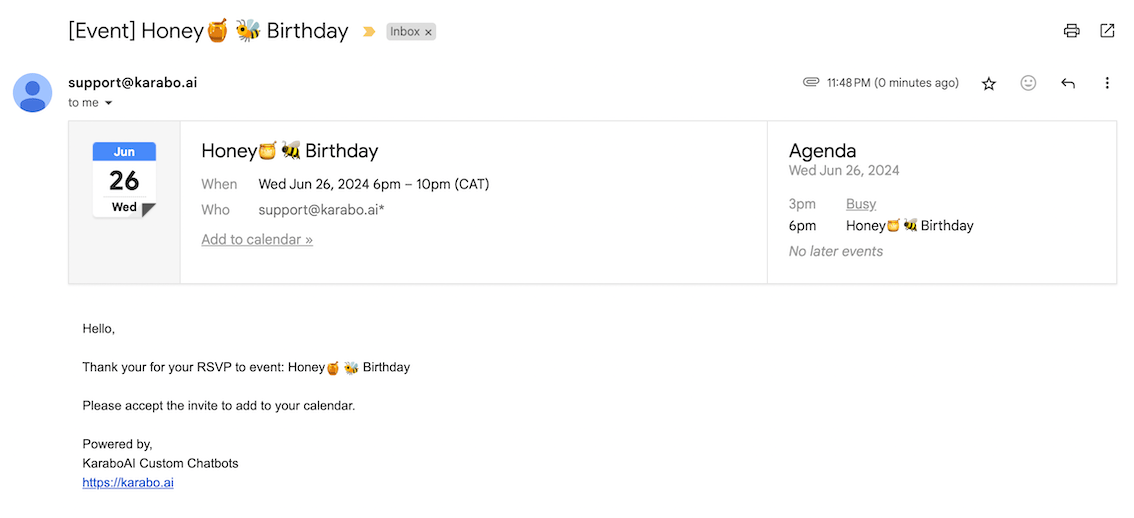Click the event title Honey Birthday in card

click(290, 151)
